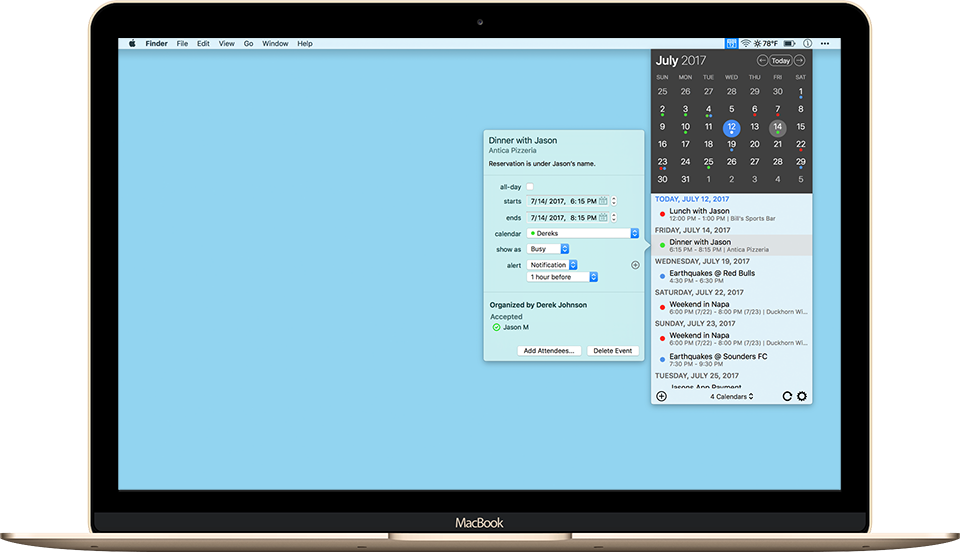The image size is (960, 552).
Task: Click the reservation note text
Action: click(x=542, y=163)
